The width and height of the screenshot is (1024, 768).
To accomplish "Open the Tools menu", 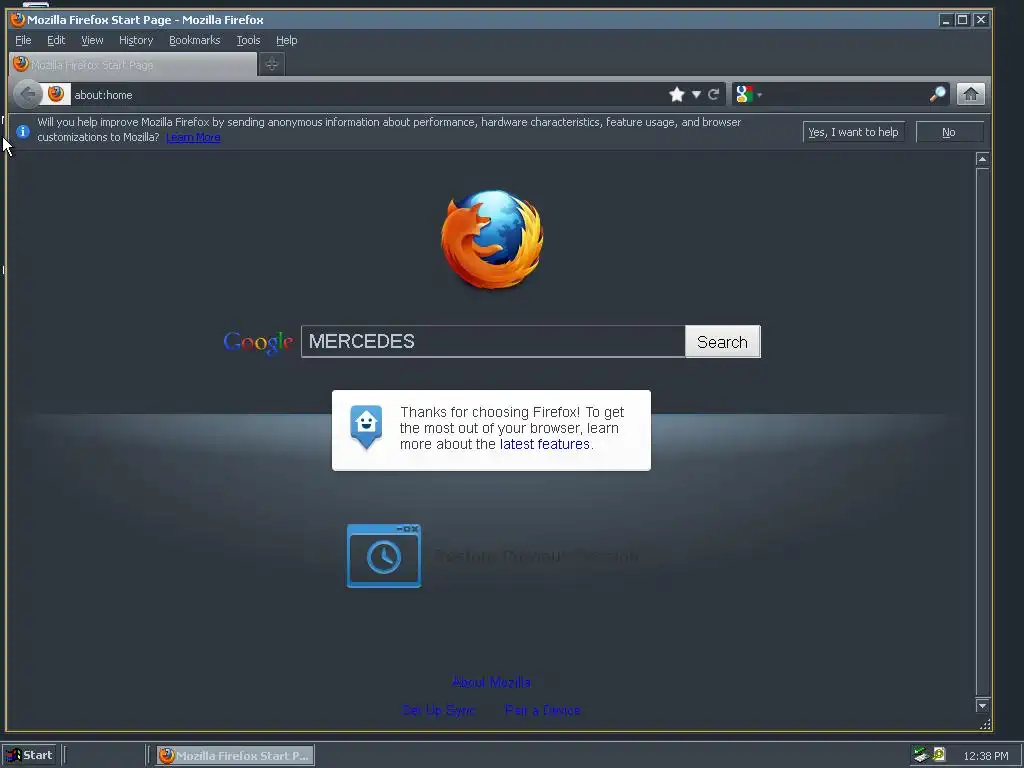I will pyautogui.click(x=248, y=40).
